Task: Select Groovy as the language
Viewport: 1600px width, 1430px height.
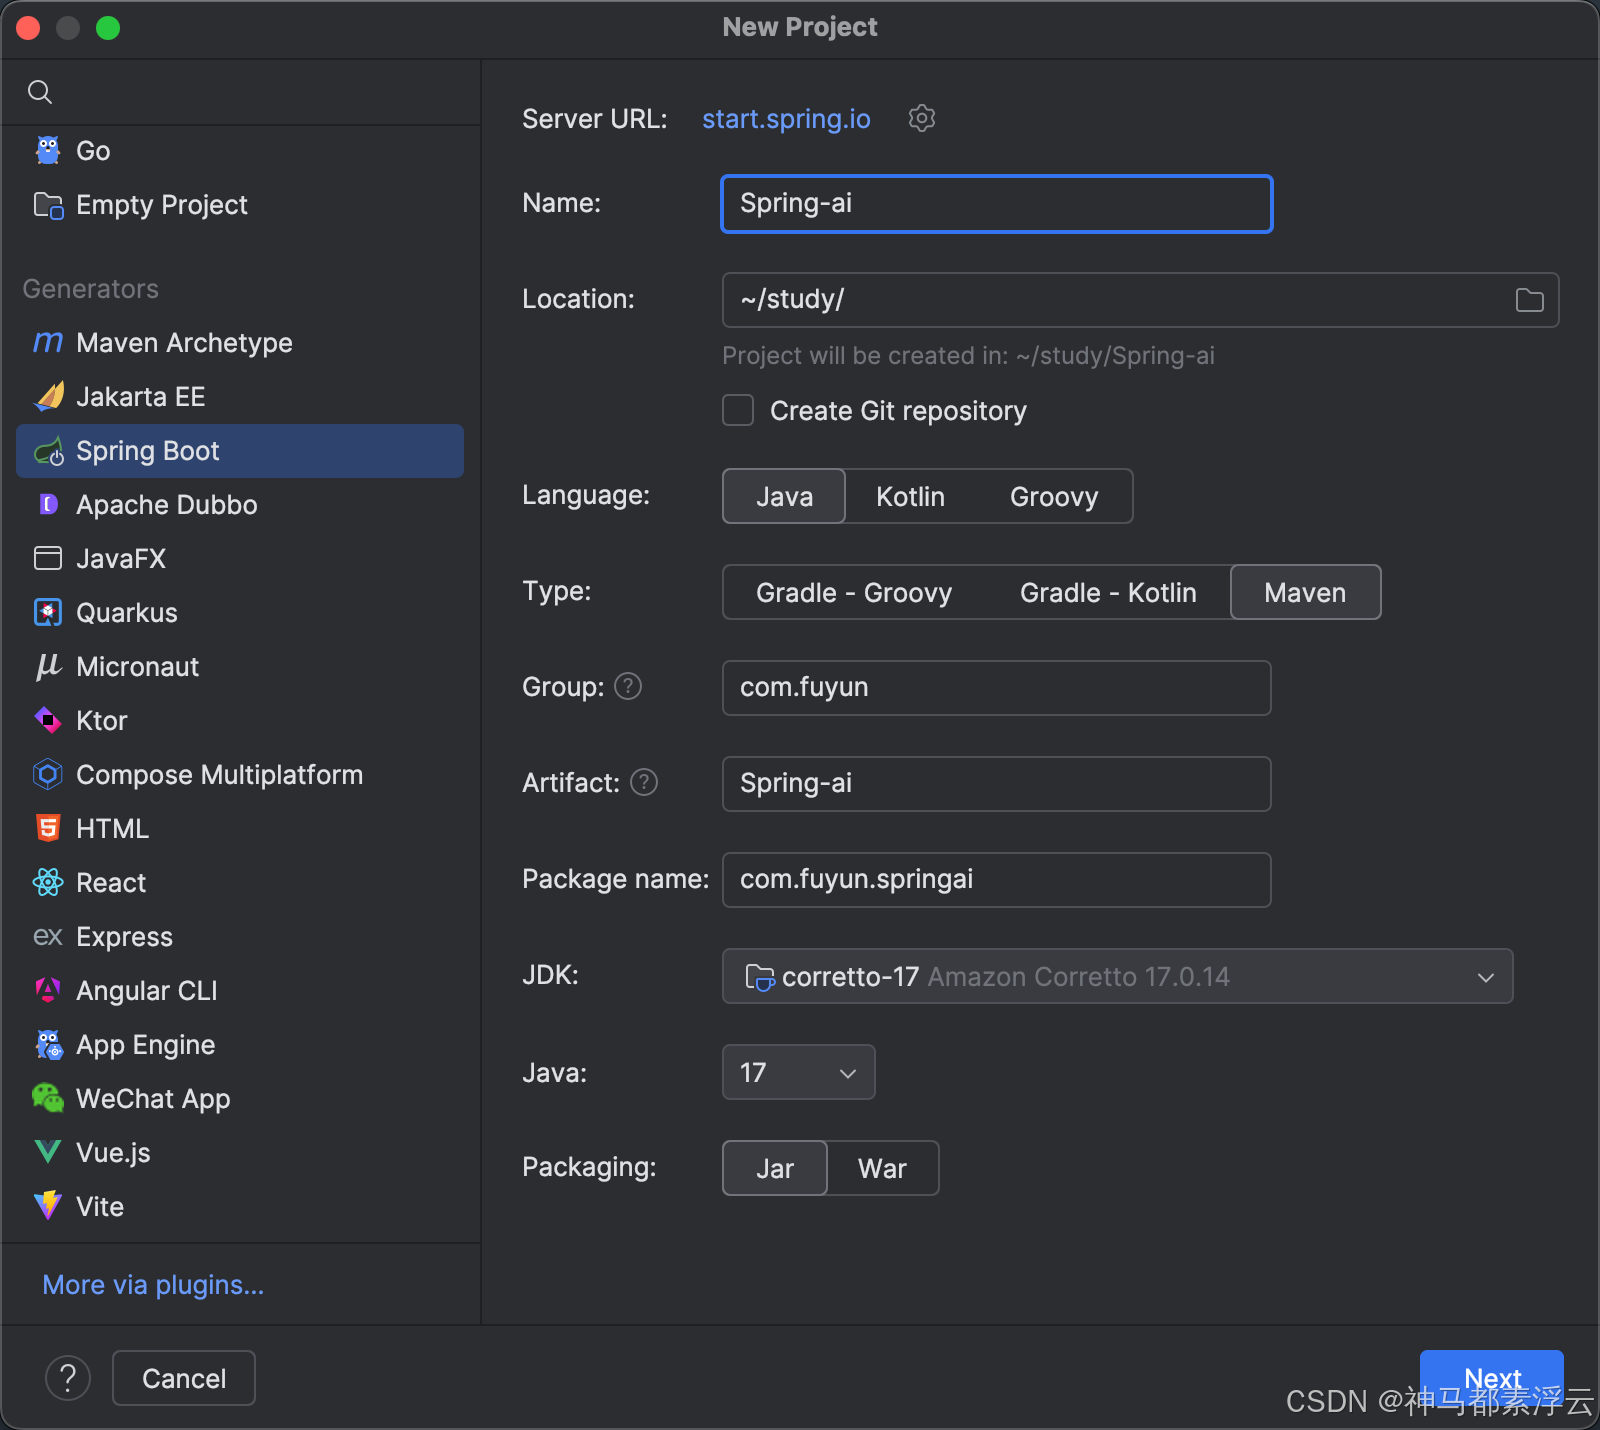Action: click(x=1054, y=496)
